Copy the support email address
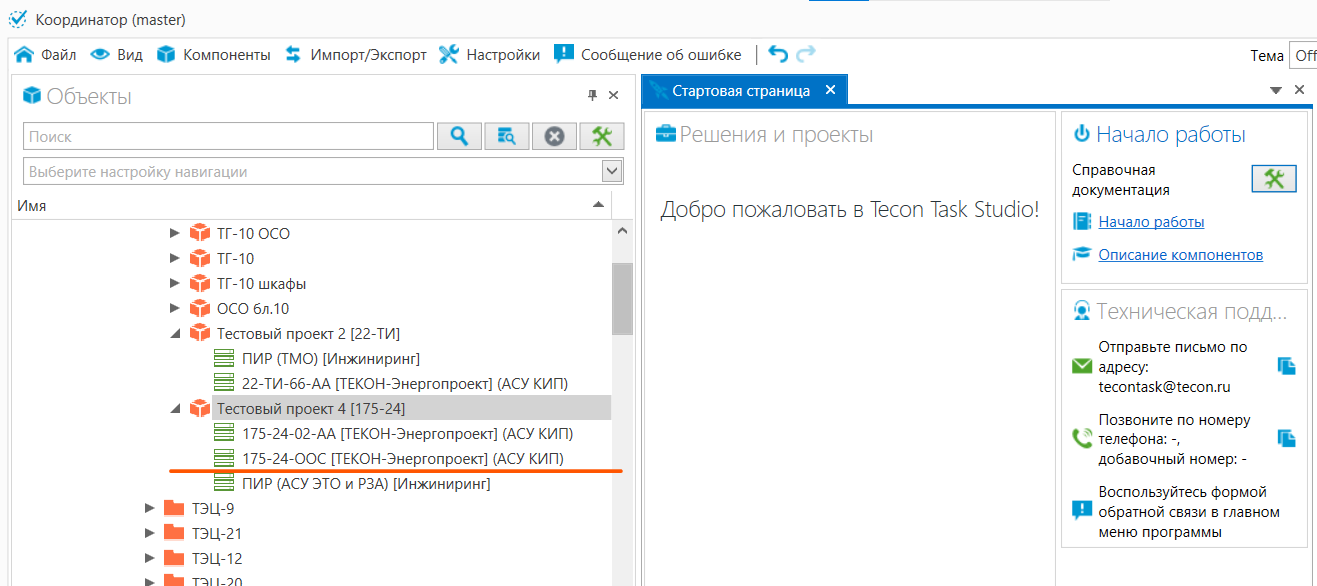This screenshot has height=586, width=1317. point(1286,367)
